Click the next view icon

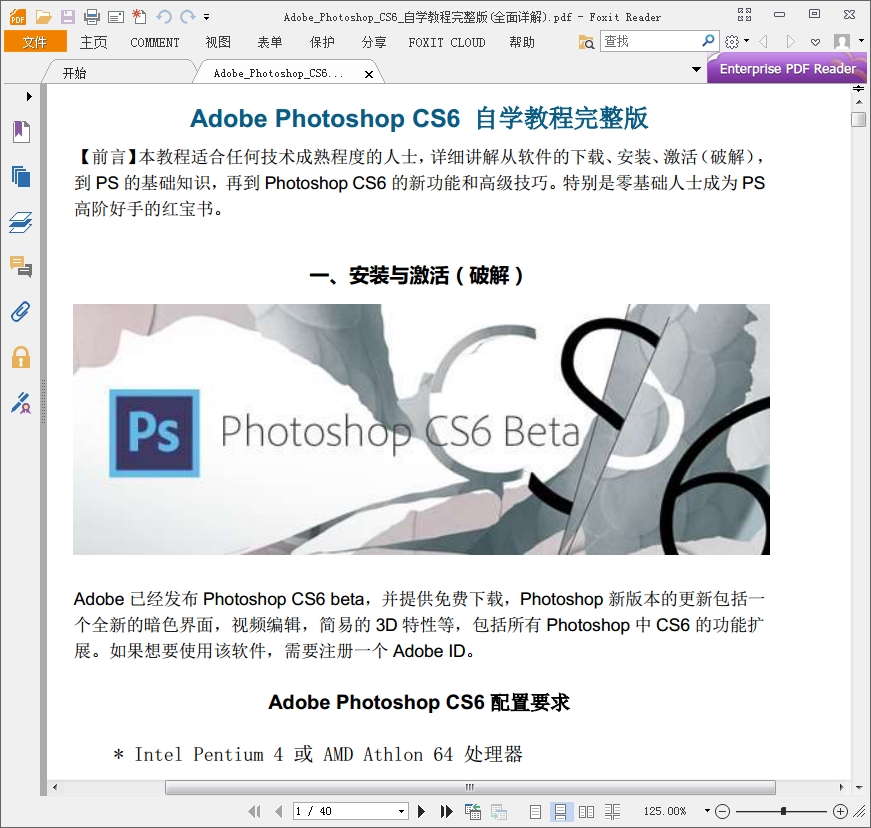(x=498, y=812)
